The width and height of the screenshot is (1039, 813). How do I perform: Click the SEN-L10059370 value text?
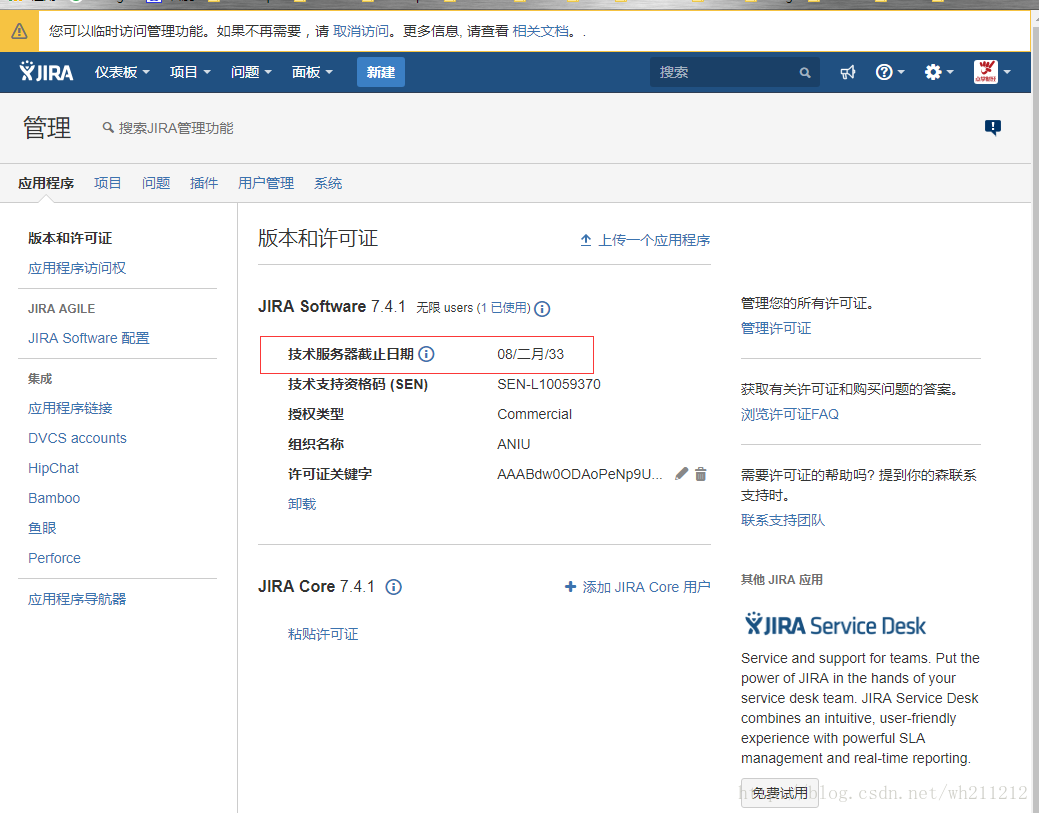pyautogui.click(x=549, y=384)
